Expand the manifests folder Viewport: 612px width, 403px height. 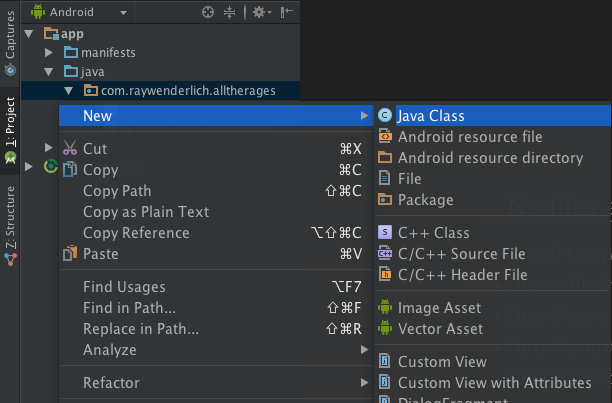click(x=48, y=52)
